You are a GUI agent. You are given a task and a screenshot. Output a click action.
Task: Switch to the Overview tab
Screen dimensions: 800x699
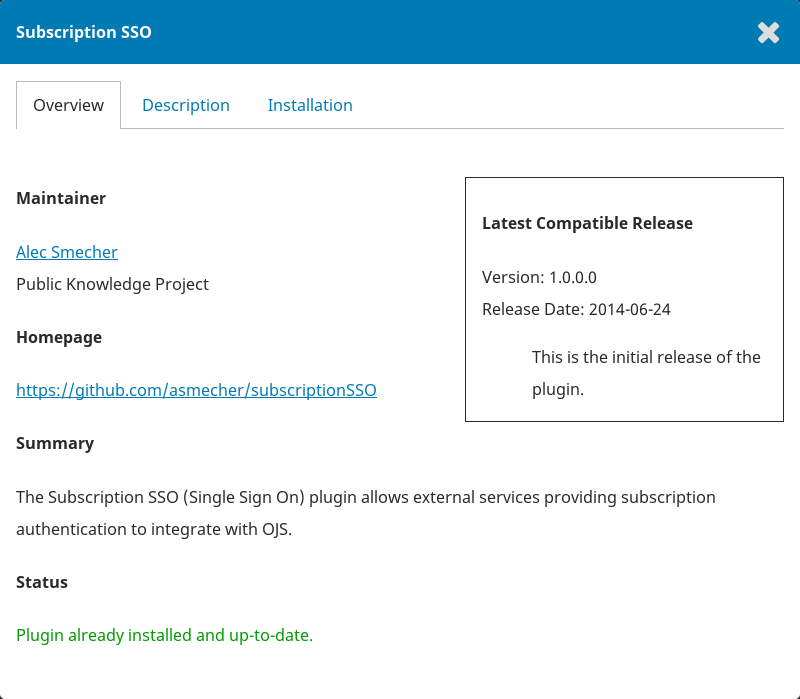coord(68,105)
